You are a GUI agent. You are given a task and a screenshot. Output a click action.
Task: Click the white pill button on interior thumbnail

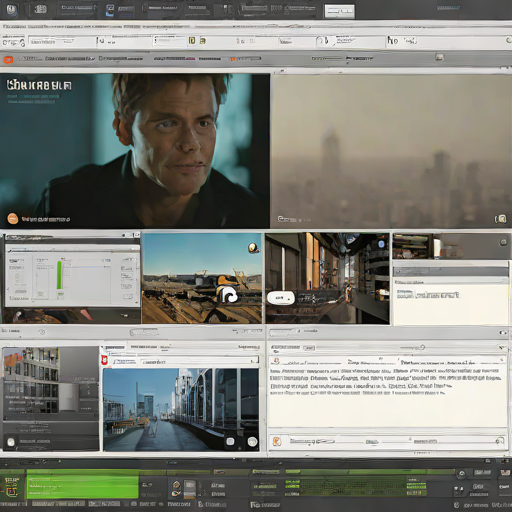point(281,298)
